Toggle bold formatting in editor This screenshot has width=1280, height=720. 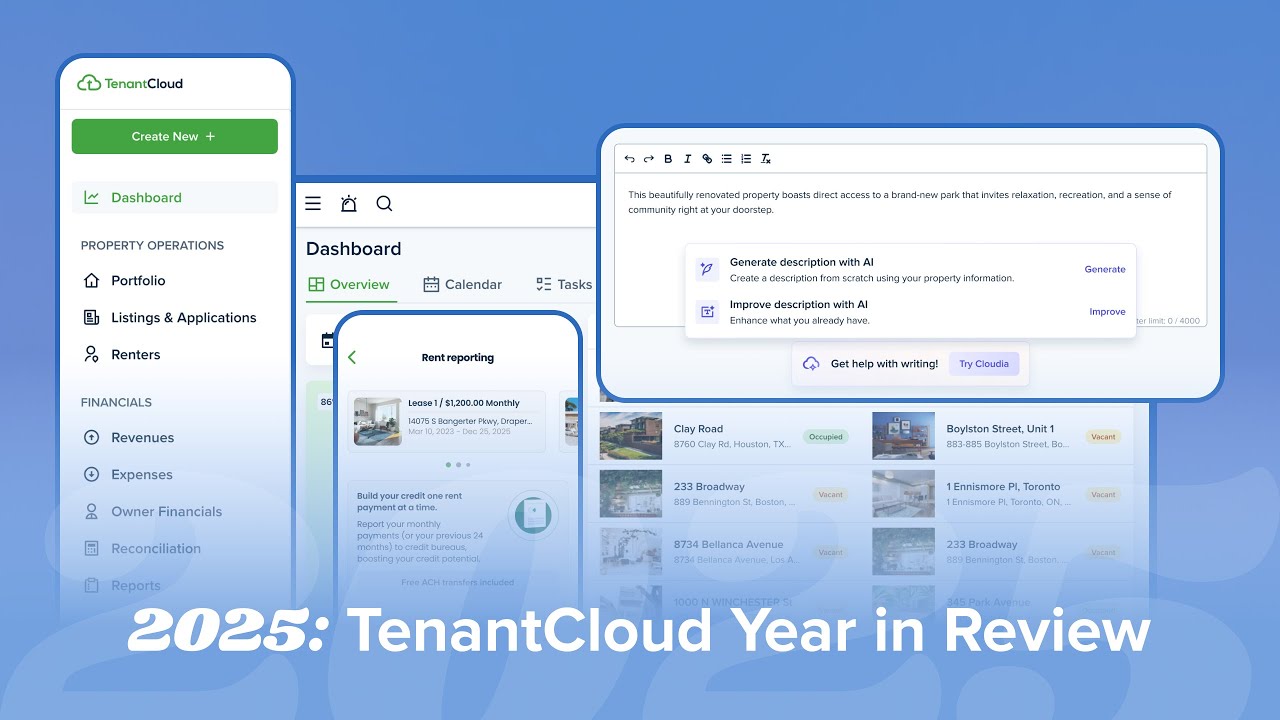[668, 159]
